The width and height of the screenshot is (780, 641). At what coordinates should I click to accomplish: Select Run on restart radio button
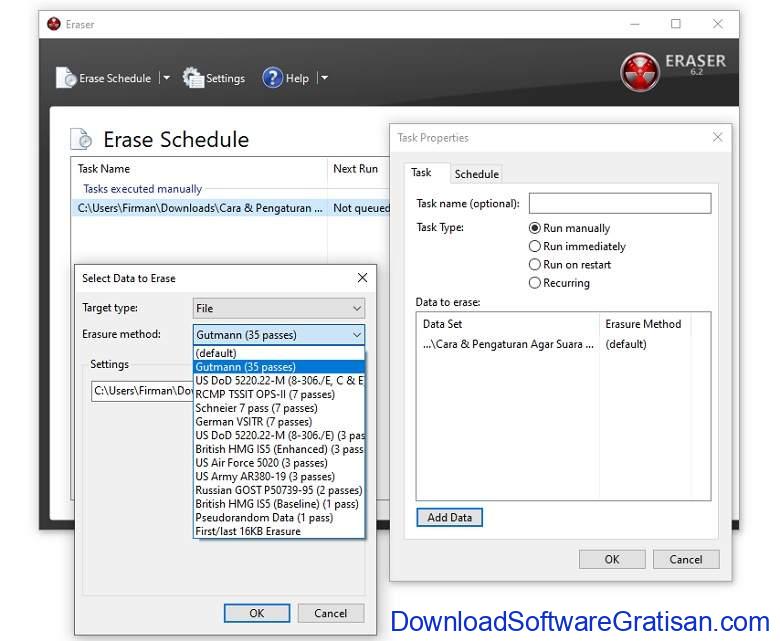coord(534,265)
